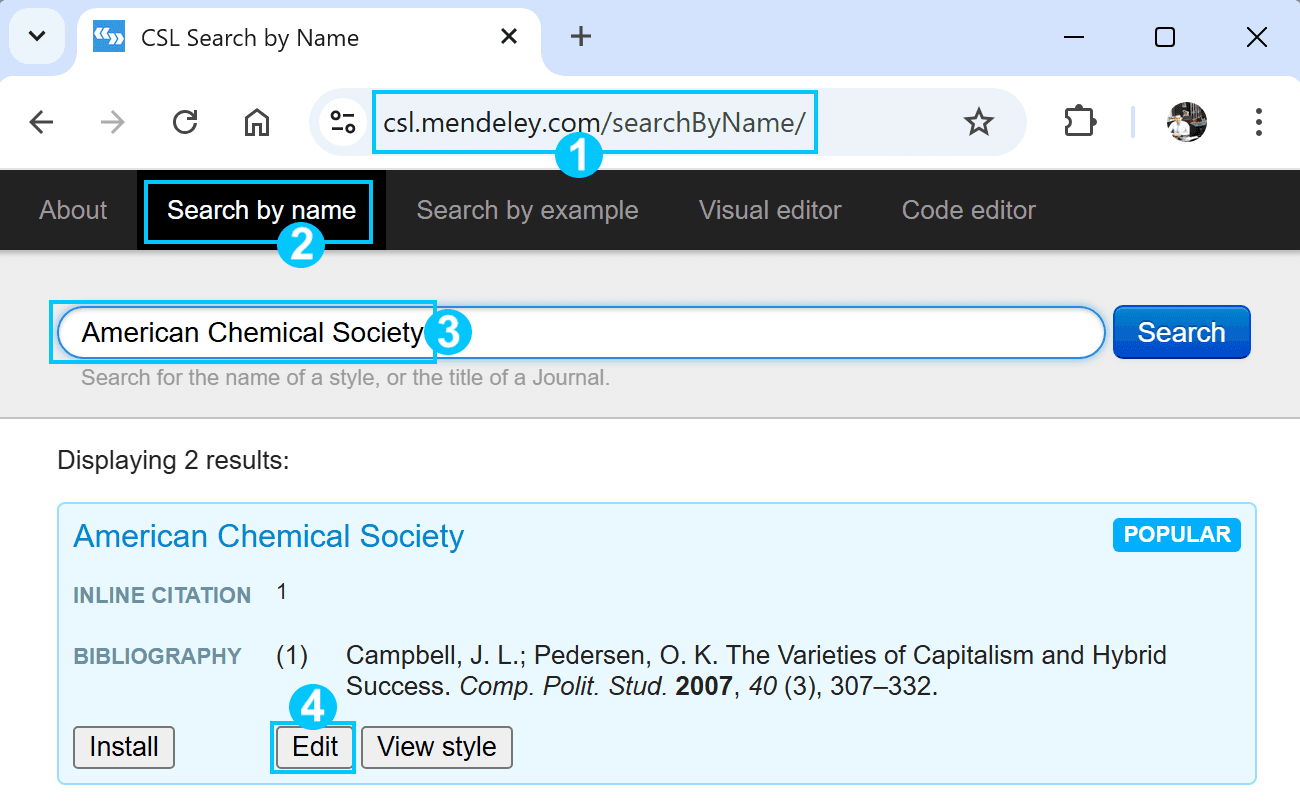This screenshot has width=1300, height=802.
Task: Click the Install button
Action: click(x=124, y=747)
